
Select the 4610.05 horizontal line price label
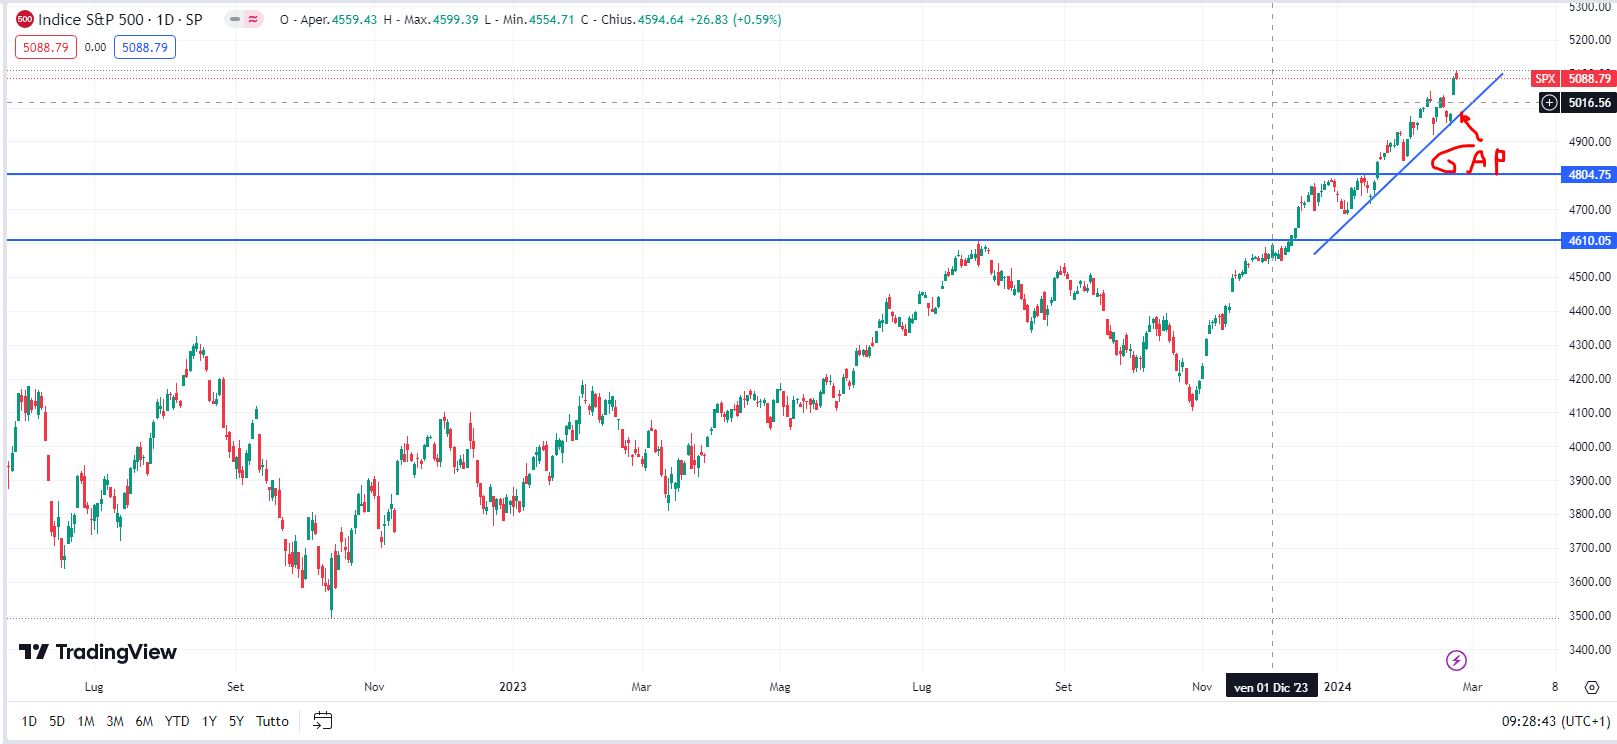(1588, 240)
